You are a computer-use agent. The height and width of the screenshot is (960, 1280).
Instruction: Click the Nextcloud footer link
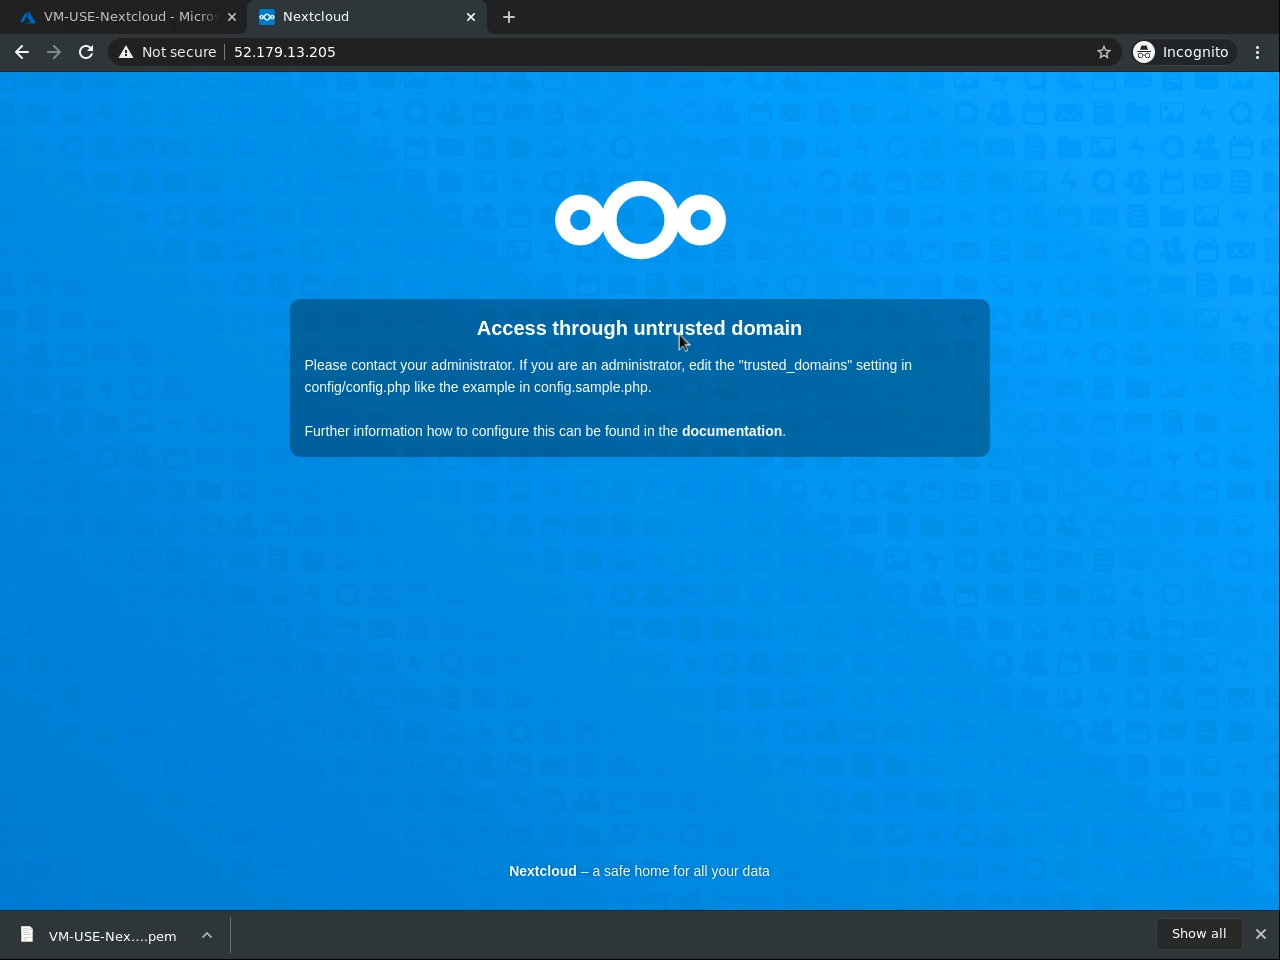(x=543, y=871)
